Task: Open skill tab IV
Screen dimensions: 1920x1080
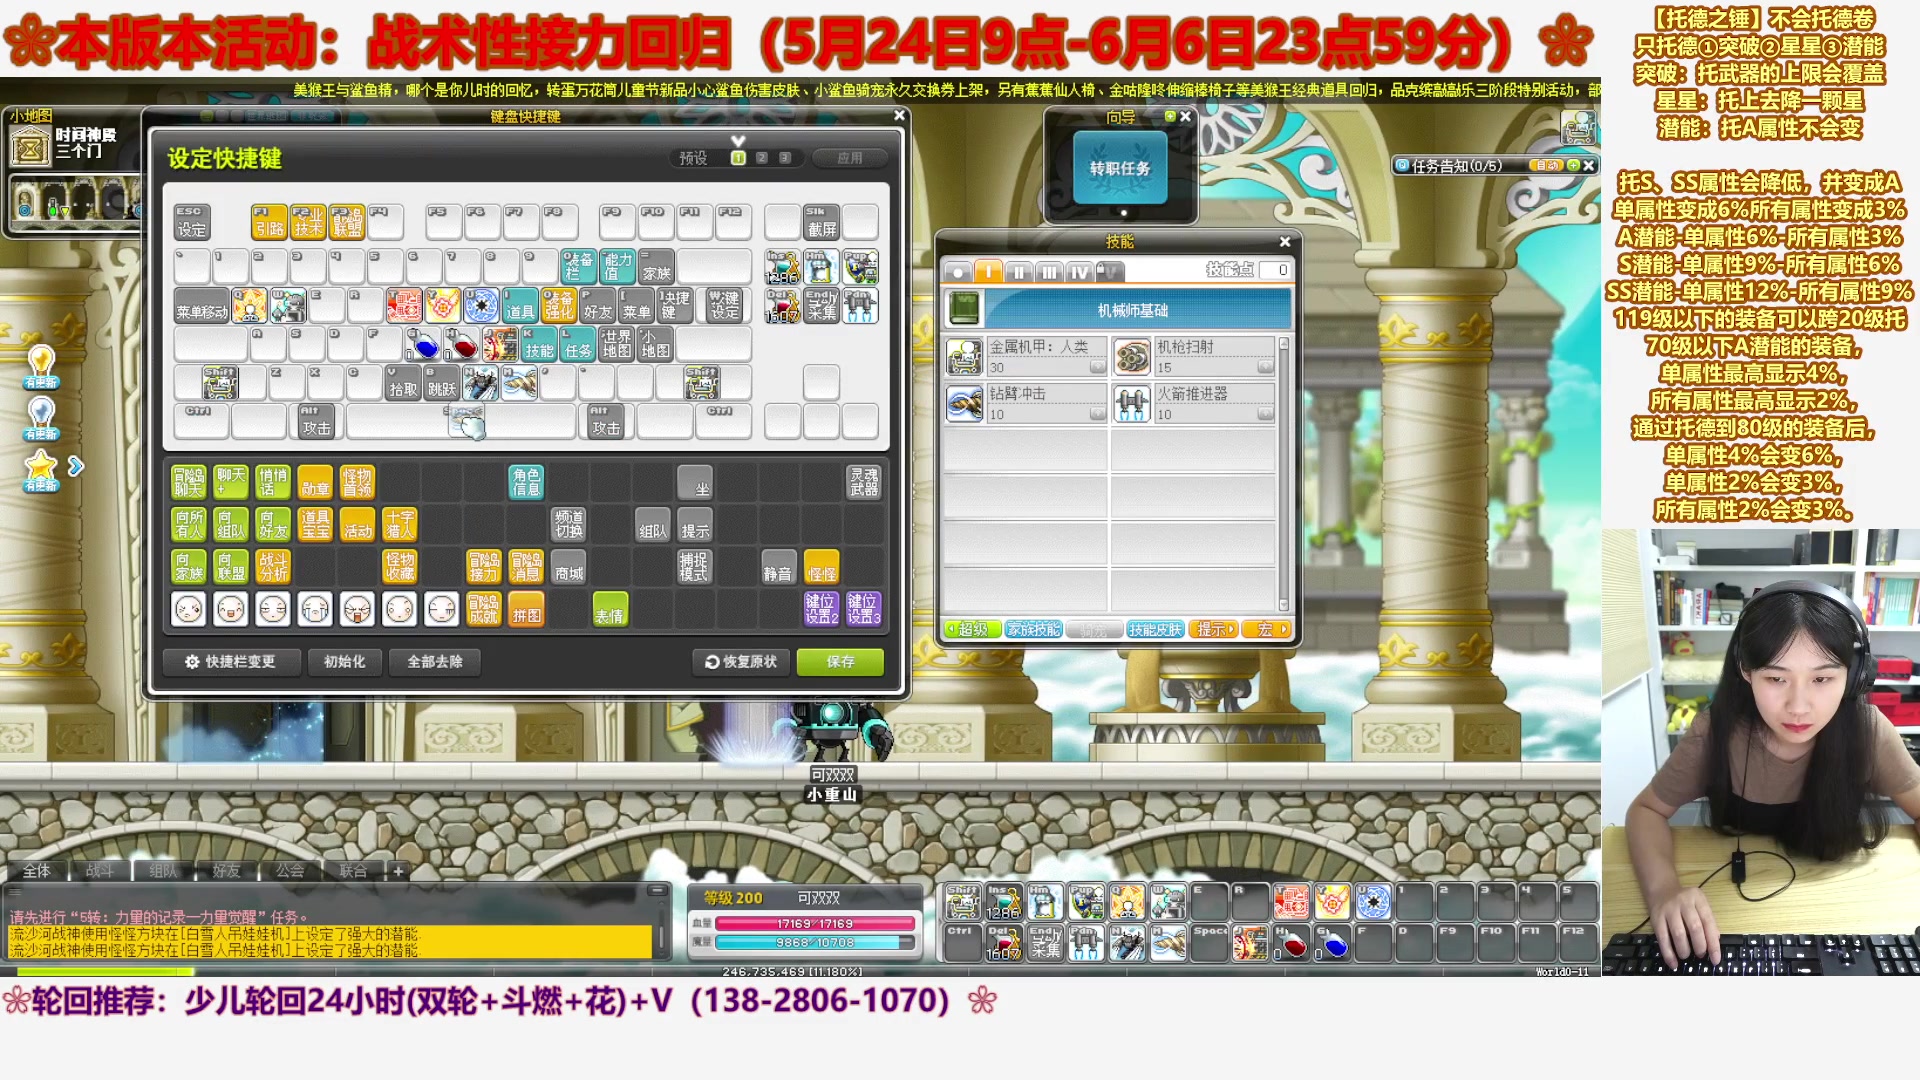Action: [x=1079, y=271]
